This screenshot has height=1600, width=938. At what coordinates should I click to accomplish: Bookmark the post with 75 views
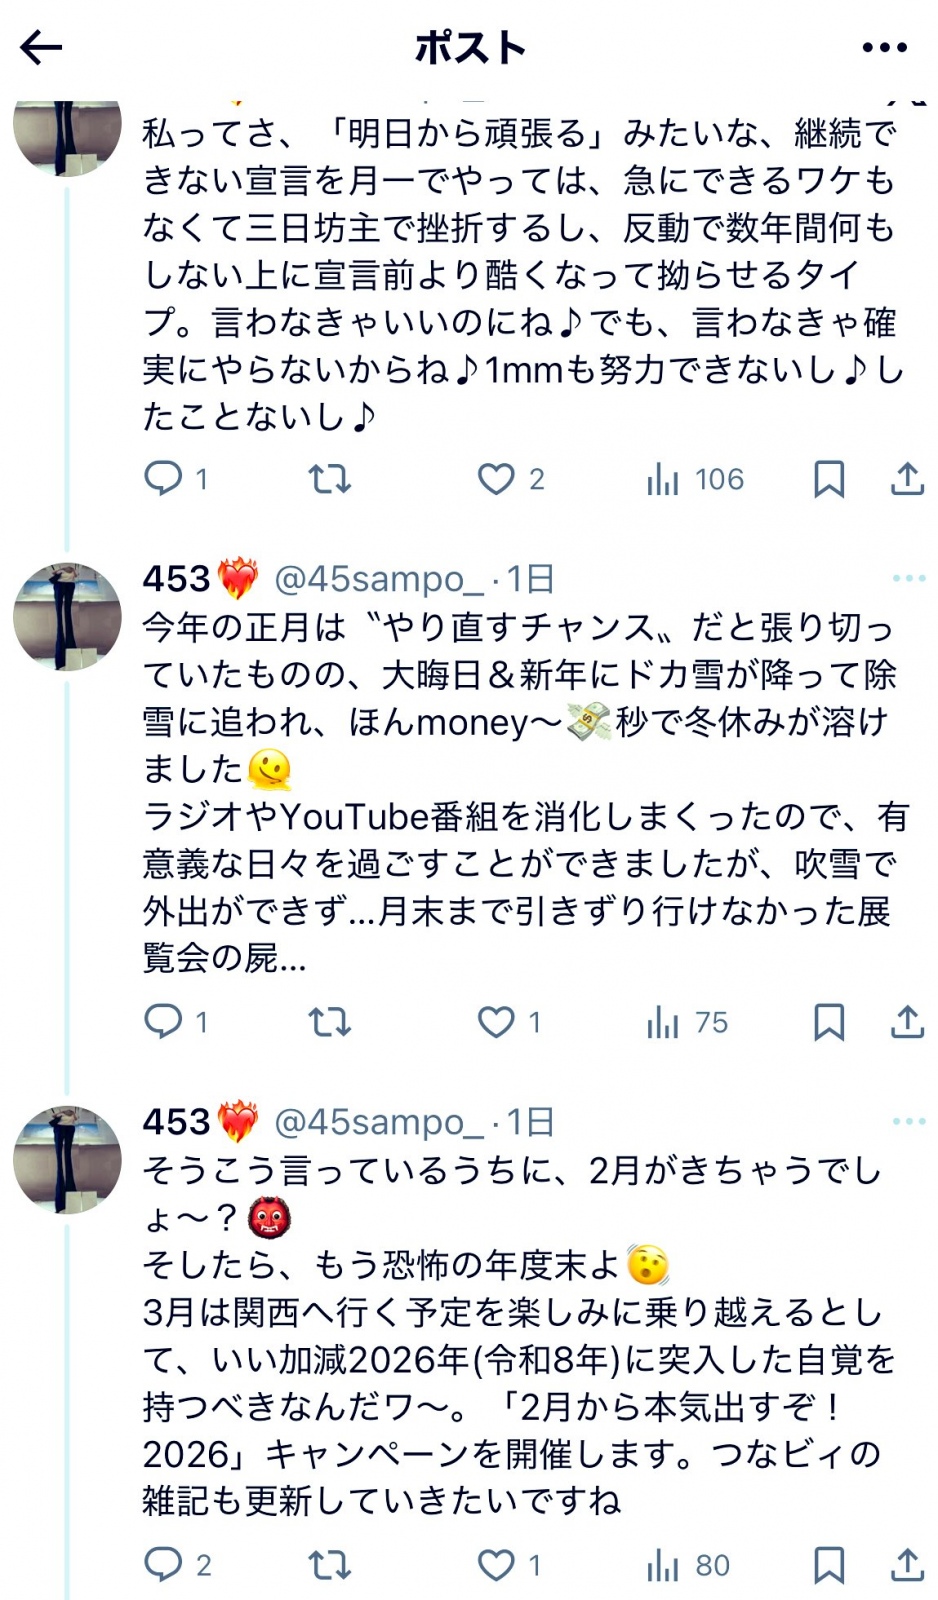pos(829,1021)
